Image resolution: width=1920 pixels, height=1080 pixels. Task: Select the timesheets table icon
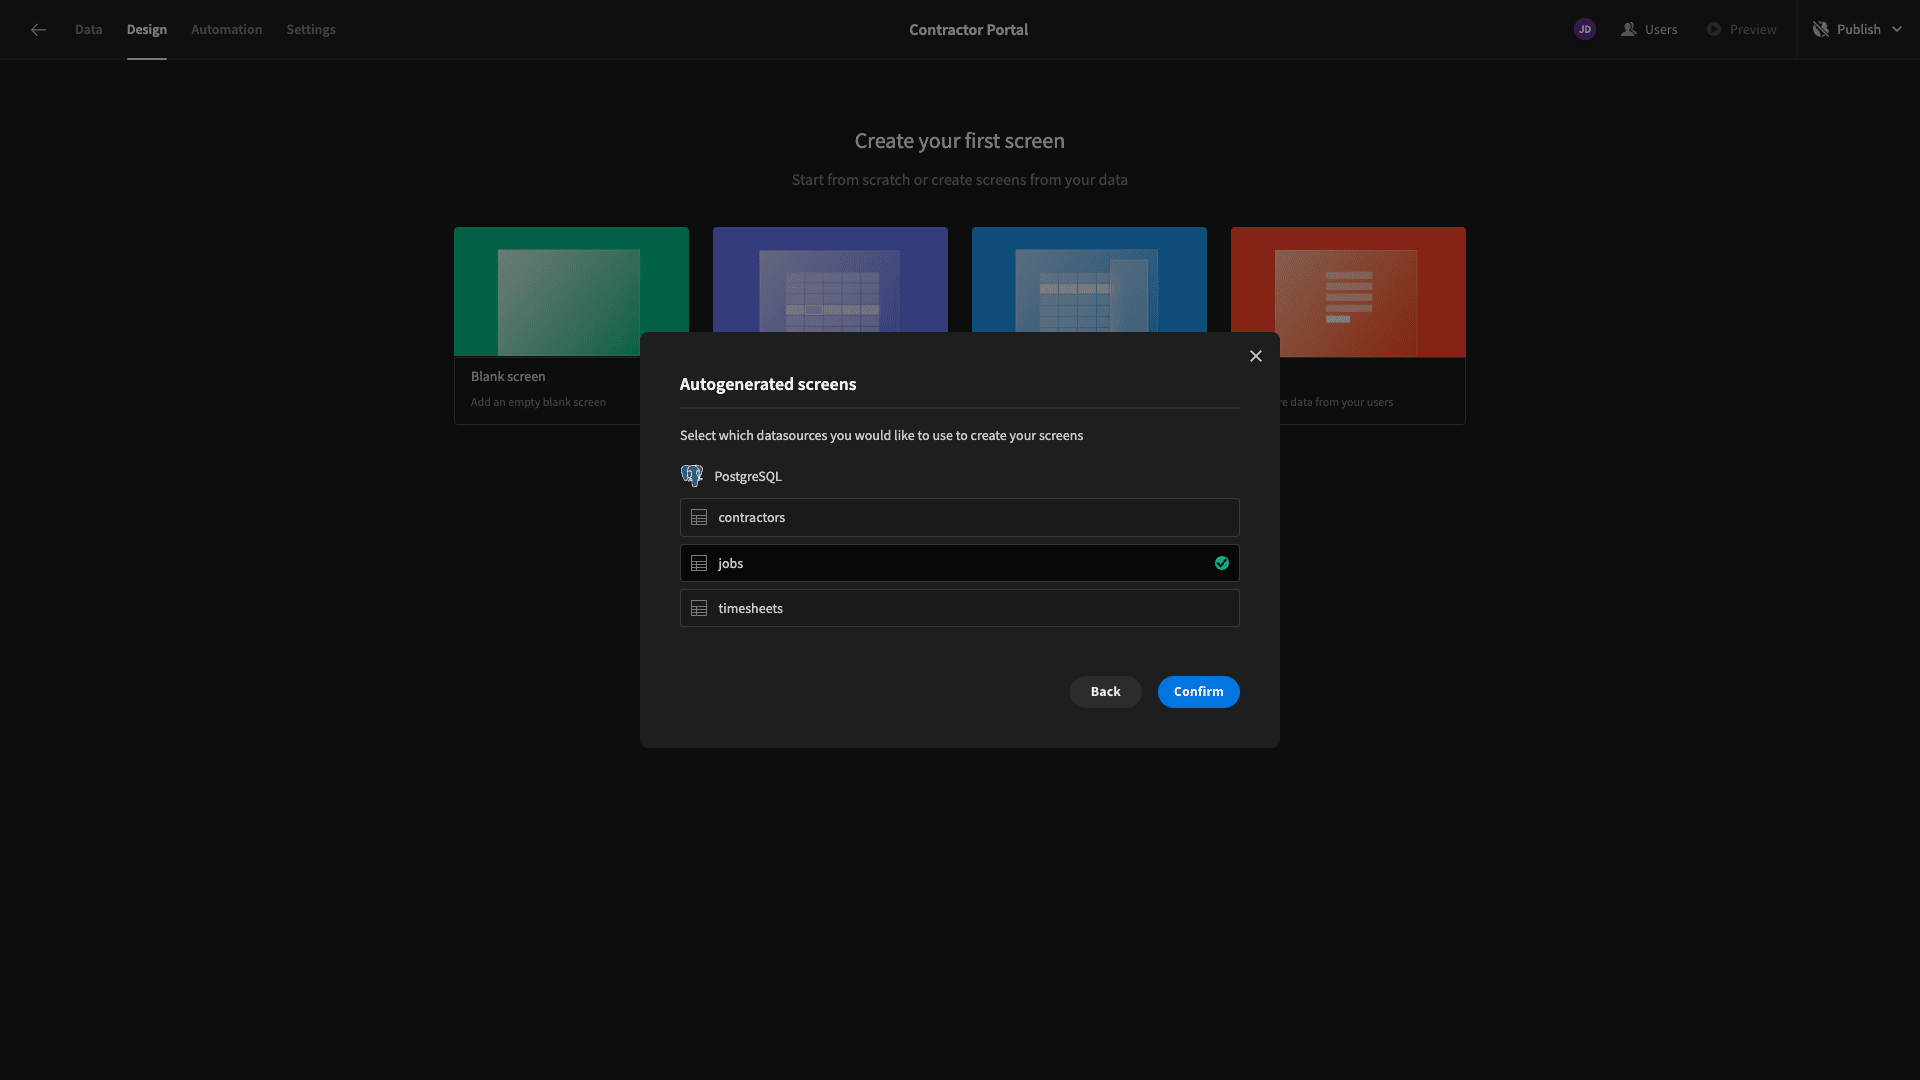tap(700, 608)
